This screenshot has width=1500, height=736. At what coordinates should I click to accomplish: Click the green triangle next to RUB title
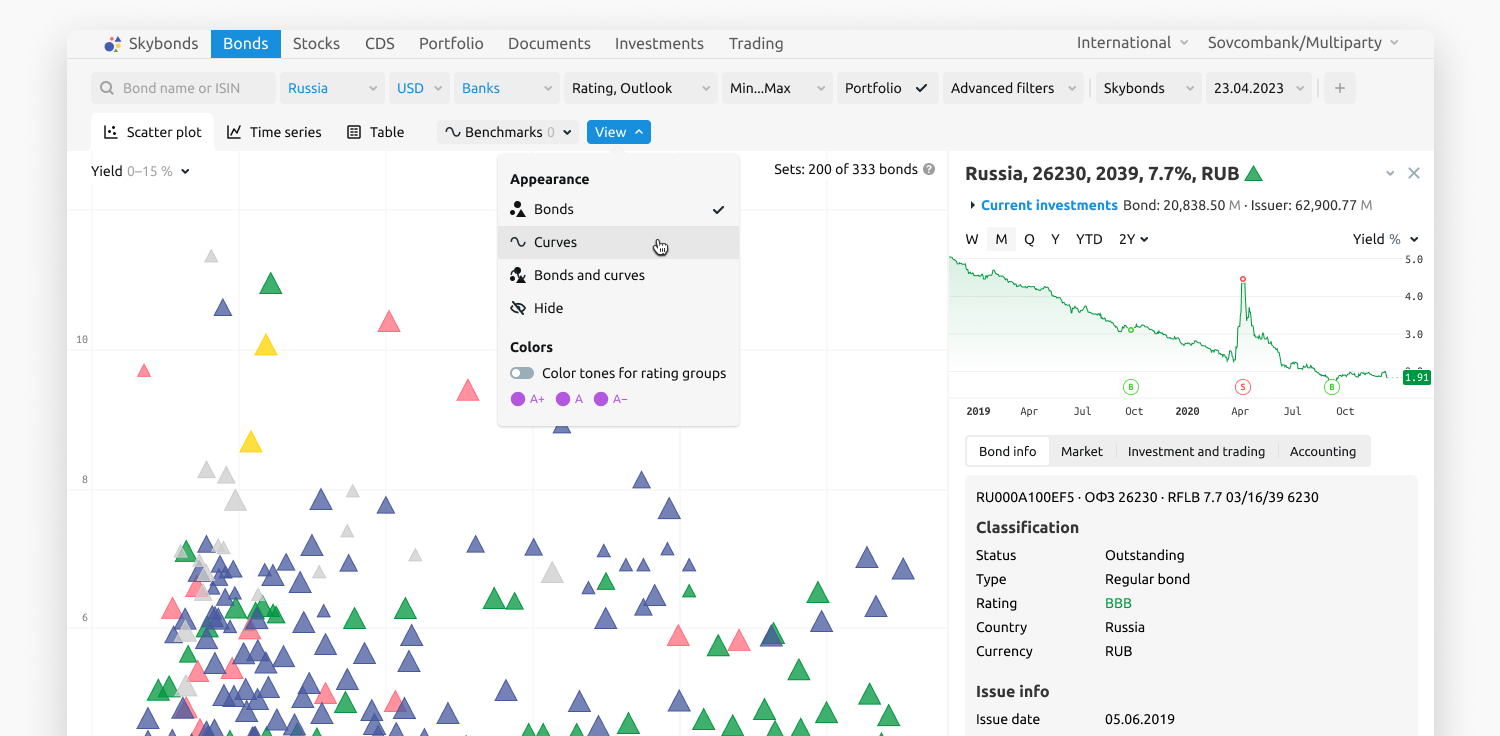point(1253,174)
